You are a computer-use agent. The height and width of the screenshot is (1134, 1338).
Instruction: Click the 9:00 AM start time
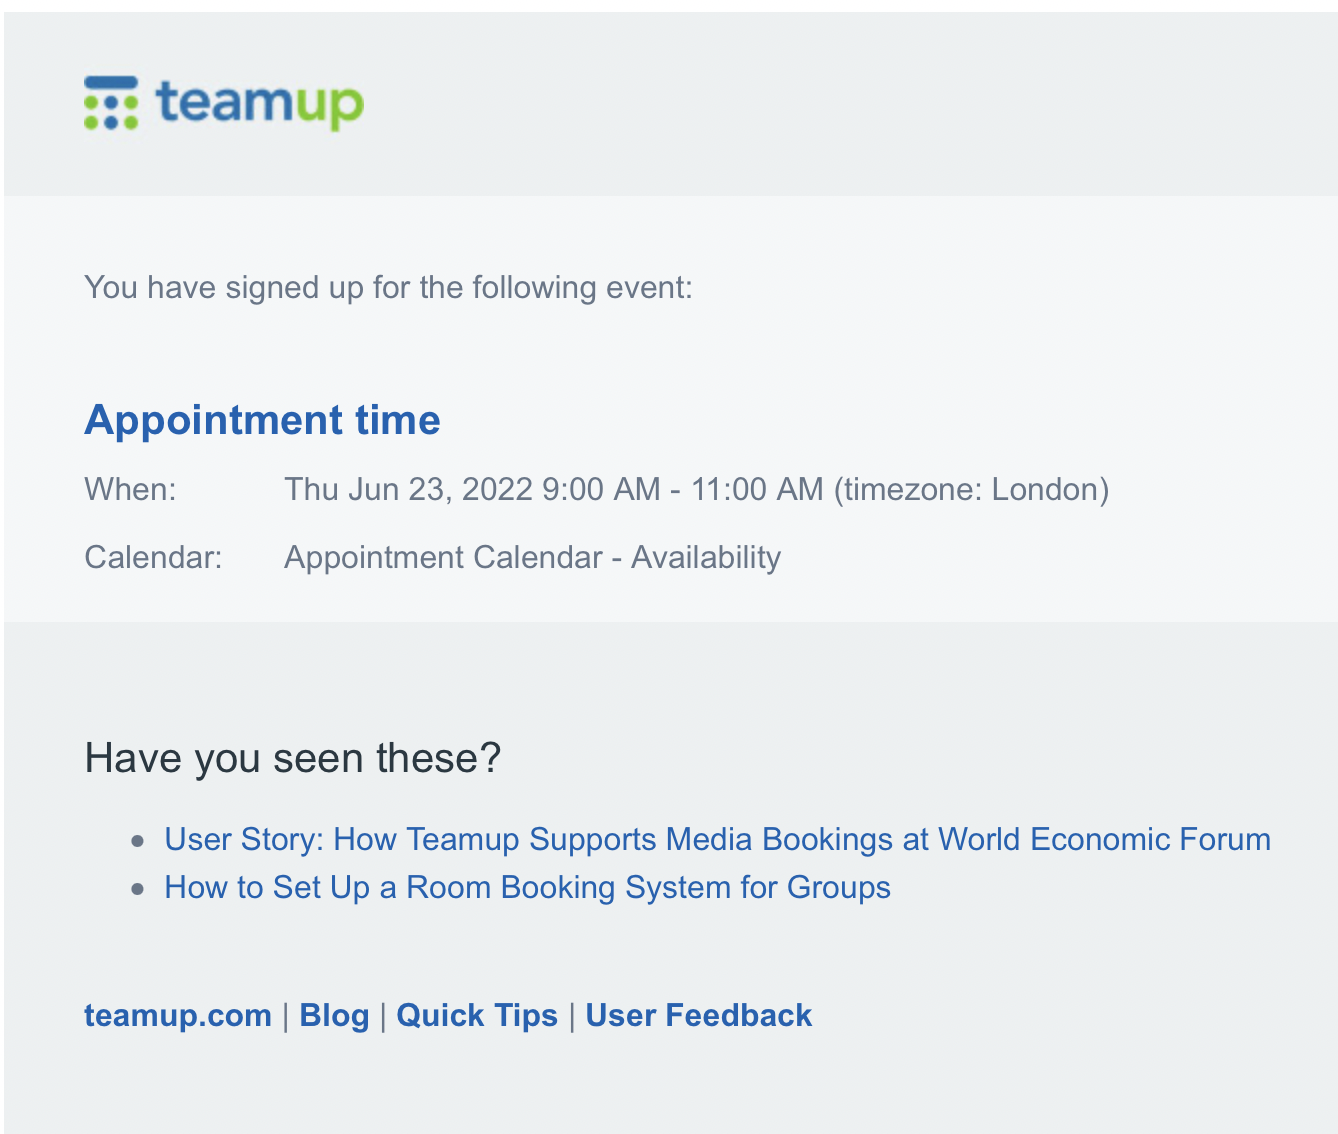tap(601, 489)
